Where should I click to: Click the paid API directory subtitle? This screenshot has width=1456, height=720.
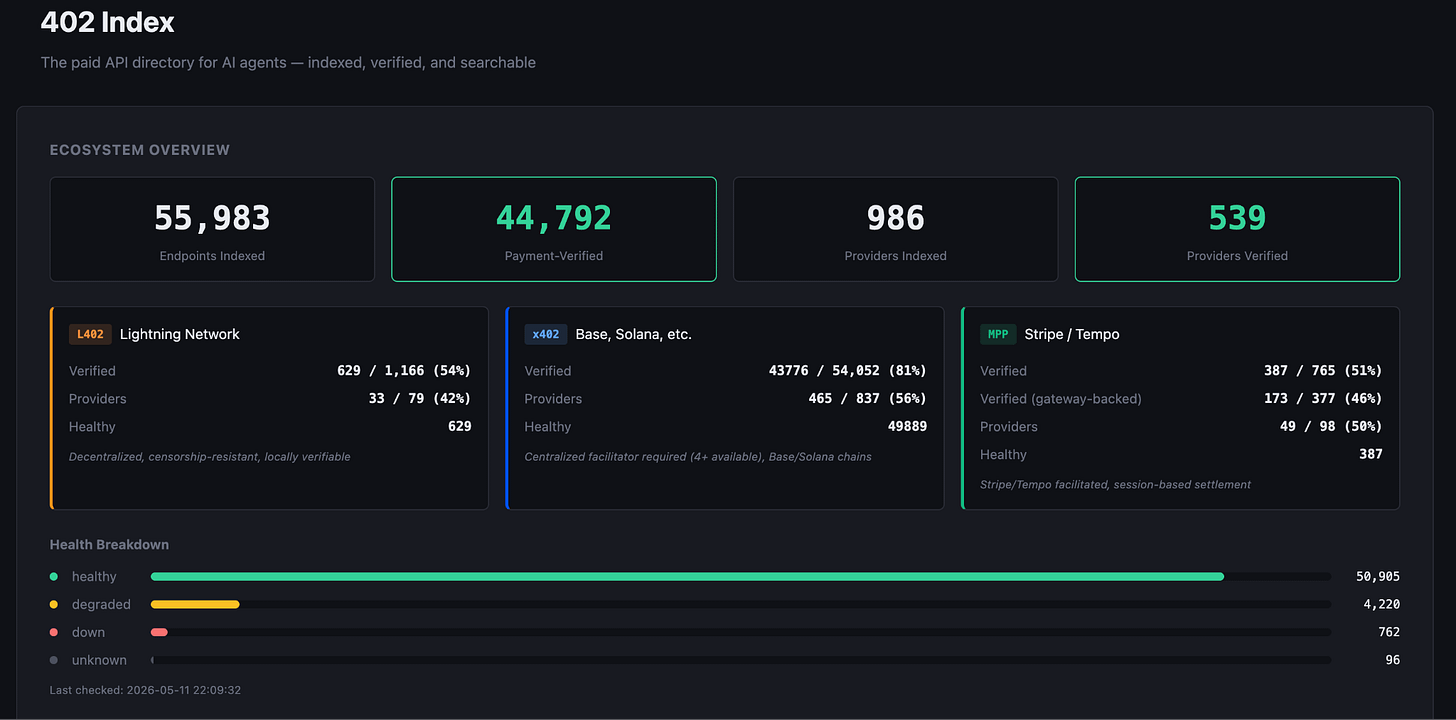coord(288,63)
